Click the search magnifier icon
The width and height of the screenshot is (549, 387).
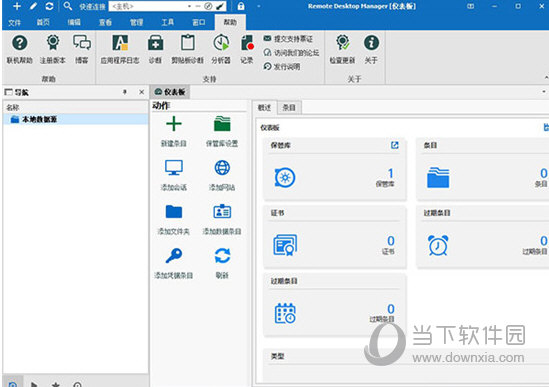[x=68, y=6]
